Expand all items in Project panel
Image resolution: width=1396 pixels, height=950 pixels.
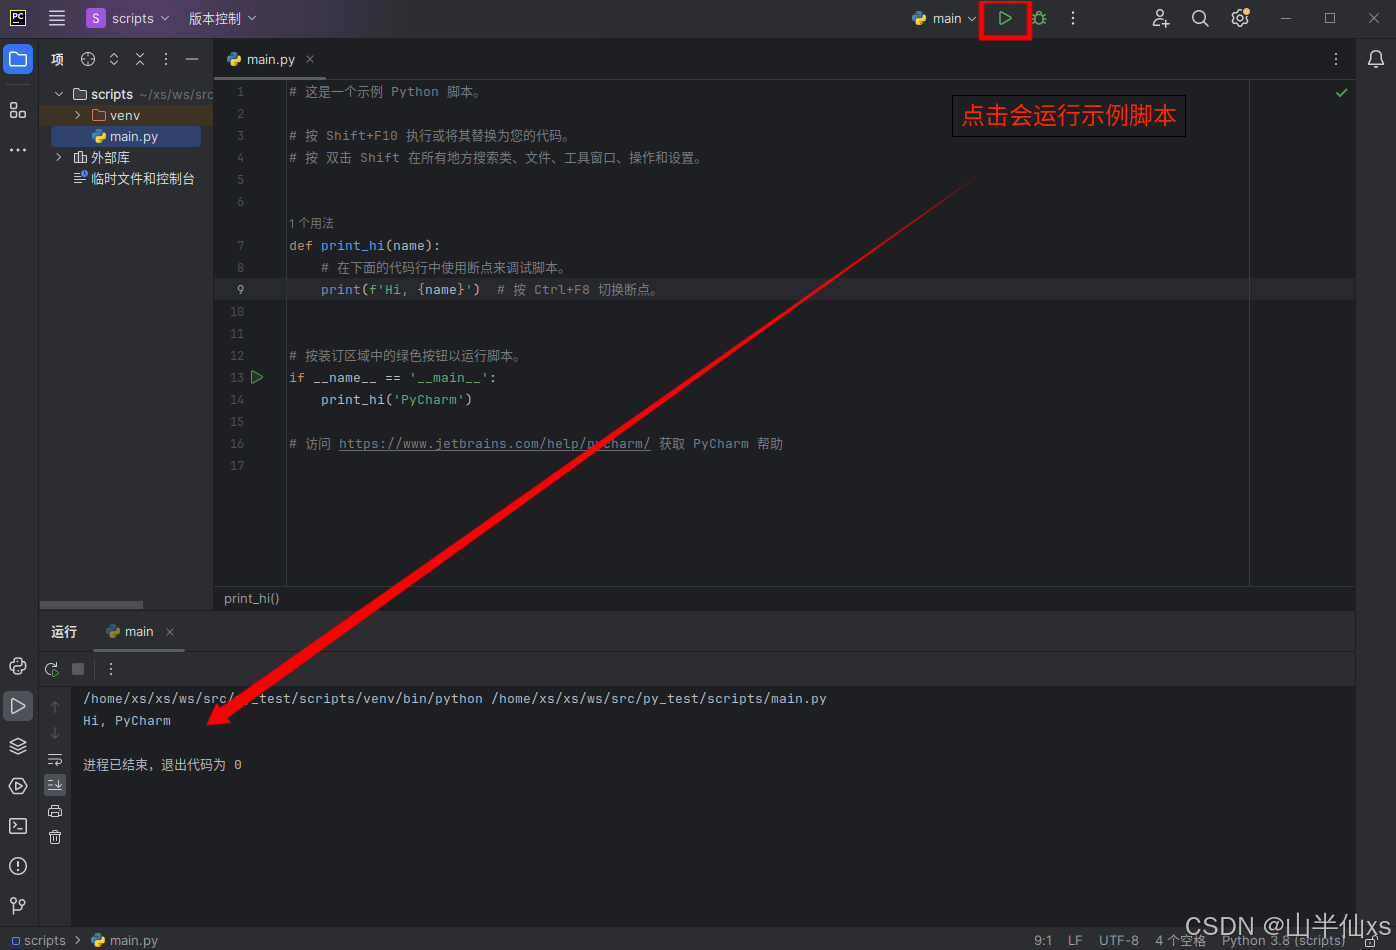(114, 59)
